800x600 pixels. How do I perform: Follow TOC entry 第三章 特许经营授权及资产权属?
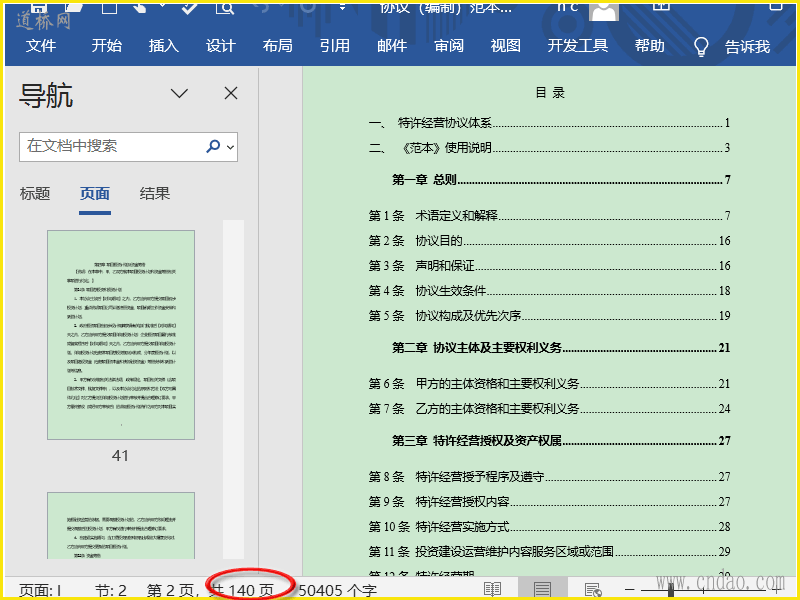561,441
